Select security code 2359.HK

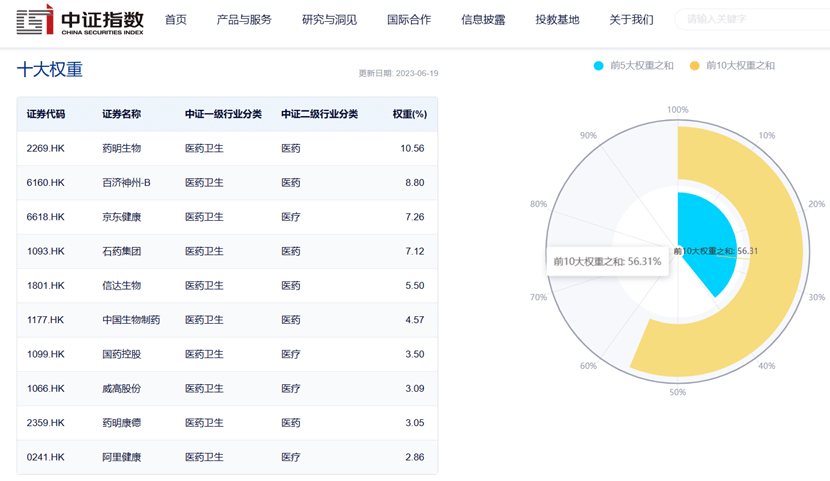(46, 423)
